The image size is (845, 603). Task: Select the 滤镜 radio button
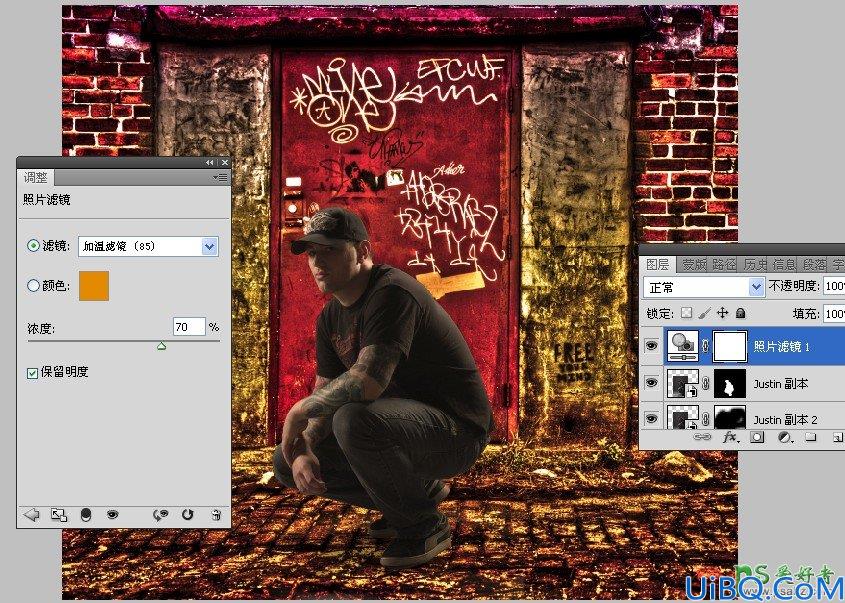pyautogui.click(x=33, y=246)
